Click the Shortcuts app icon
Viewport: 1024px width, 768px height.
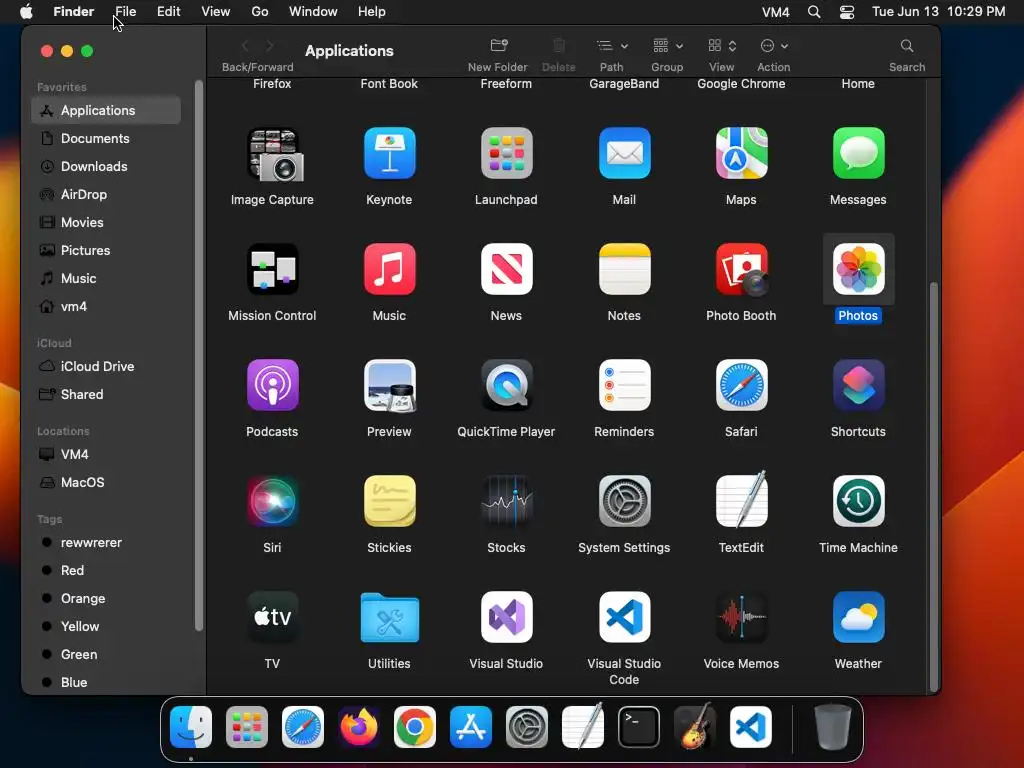pyautogui.click(x=858, y=385)
